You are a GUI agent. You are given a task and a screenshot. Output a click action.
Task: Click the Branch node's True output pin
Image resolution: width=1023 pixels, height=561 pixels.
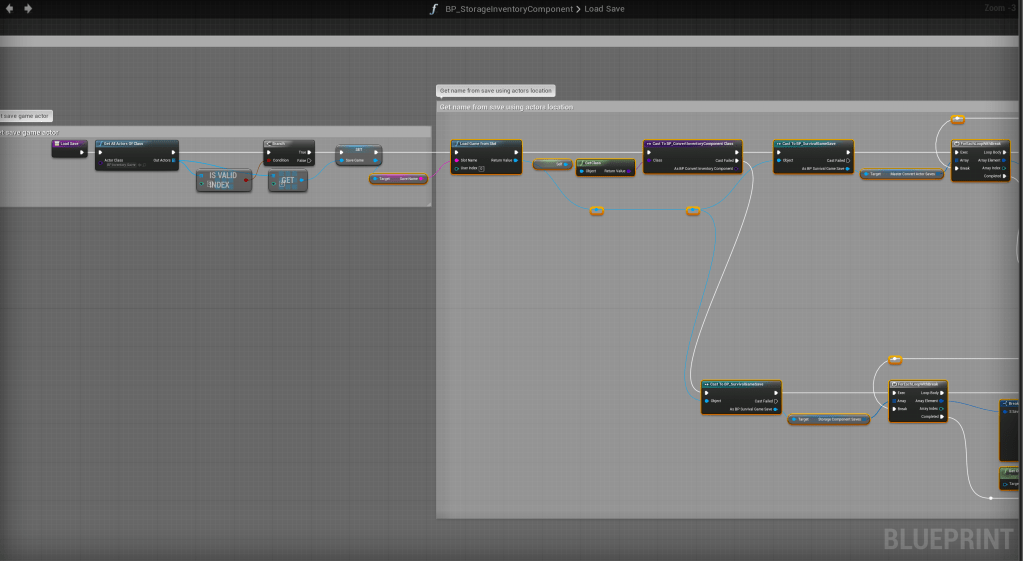pyautogui.click(x=309, y=152)
